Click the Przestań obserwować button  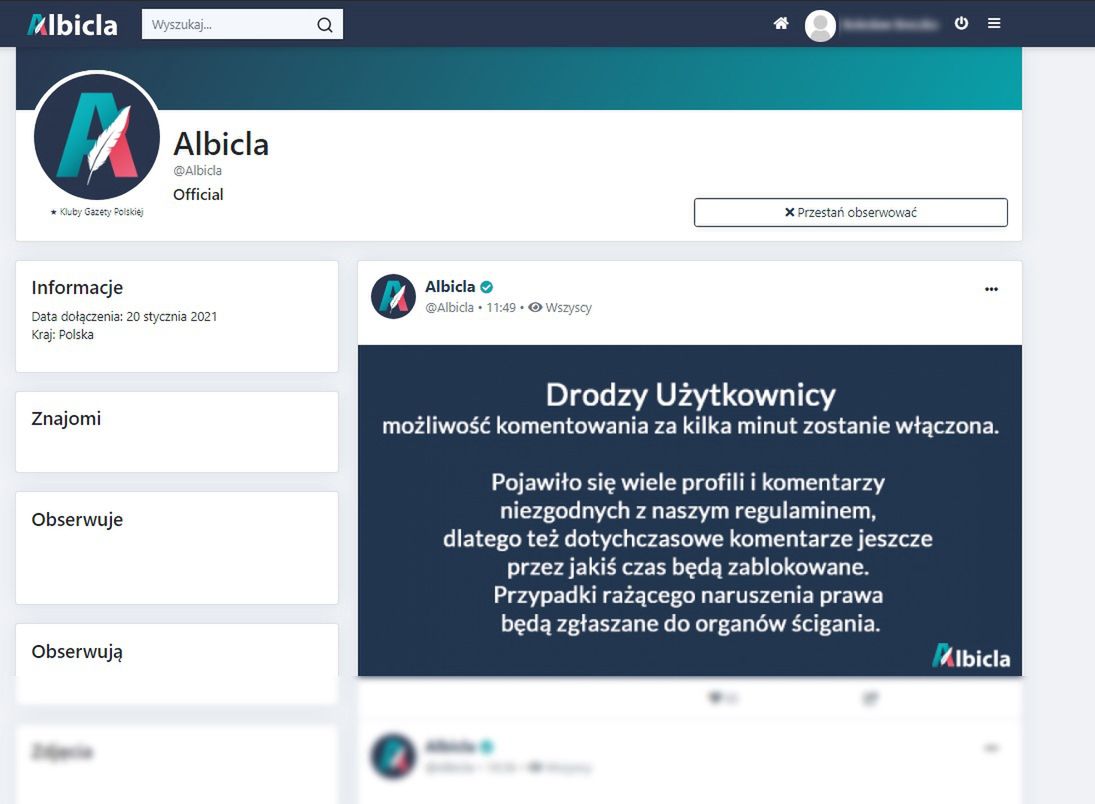851,212
